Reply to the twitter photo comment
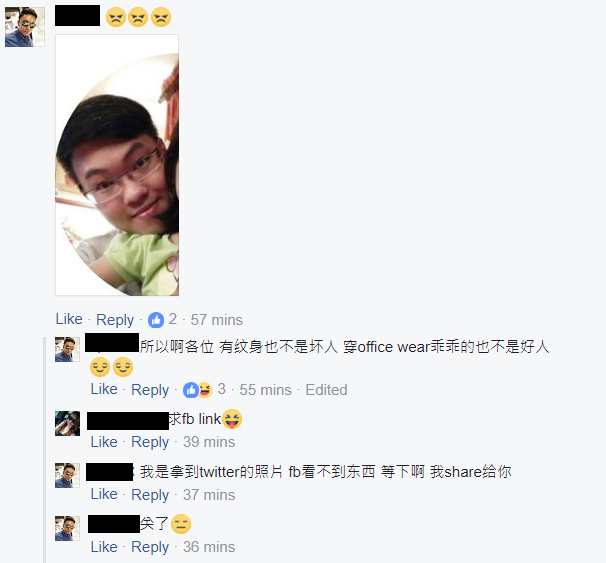606x563 pixels. coord(150,495)
